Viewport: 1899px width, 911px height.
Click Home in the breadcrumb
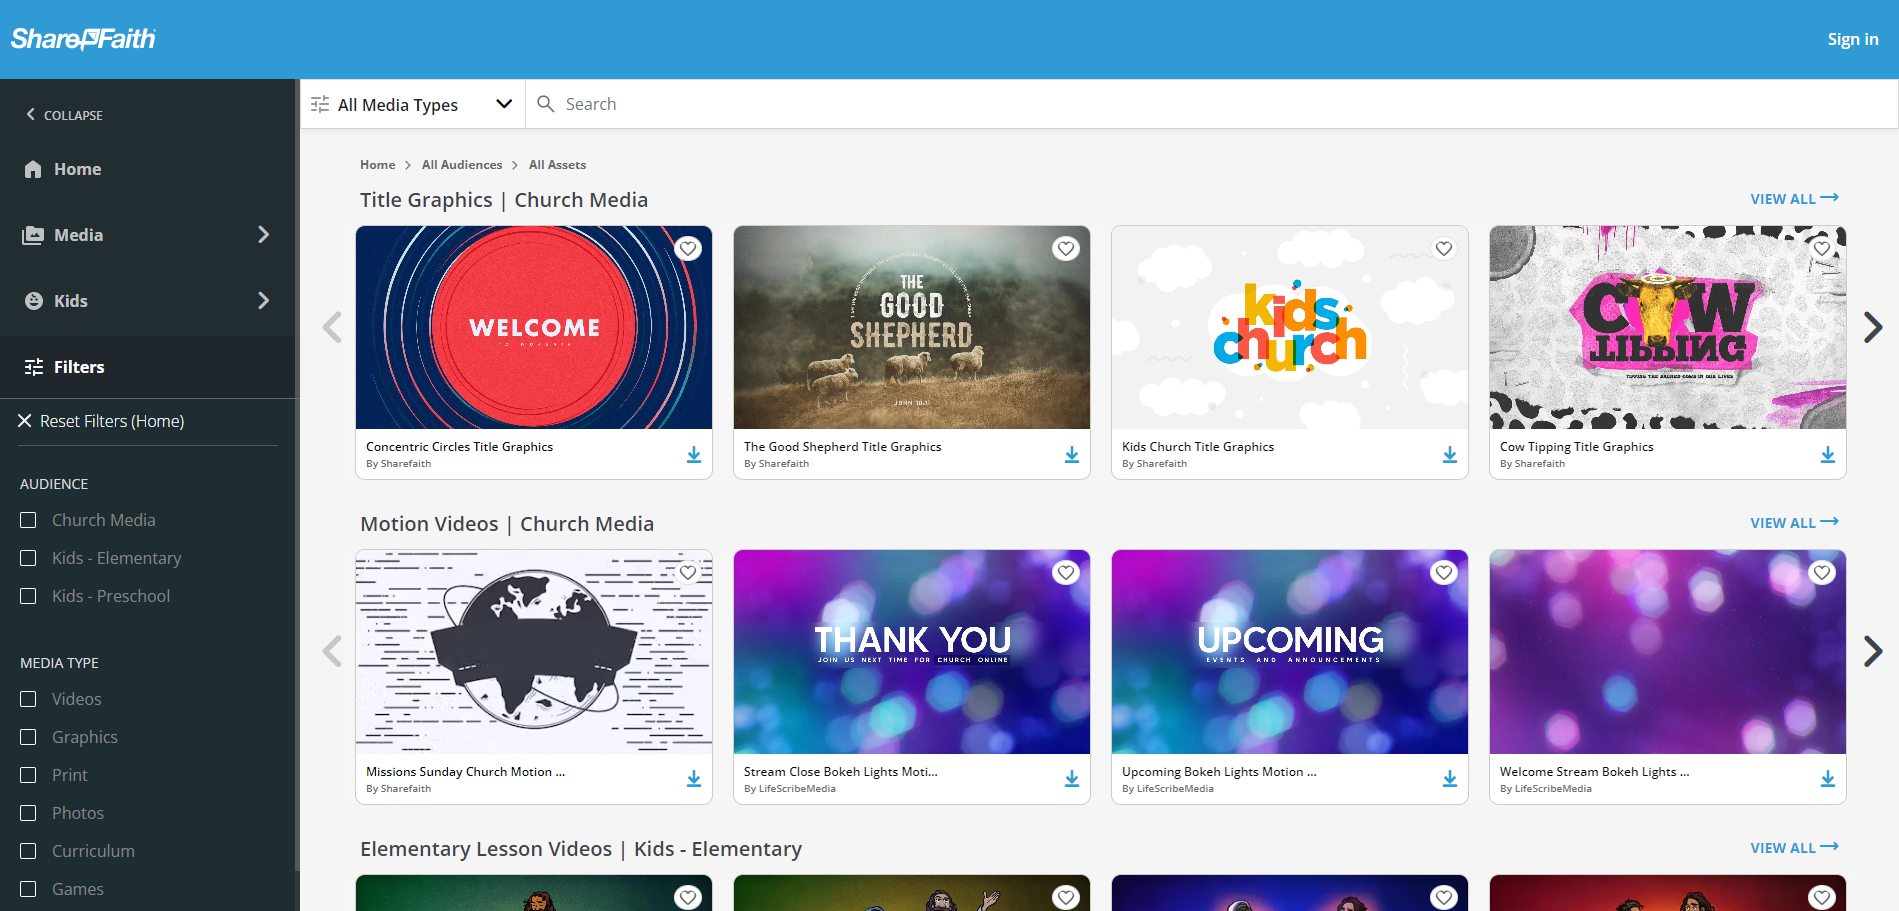[377, 165]
